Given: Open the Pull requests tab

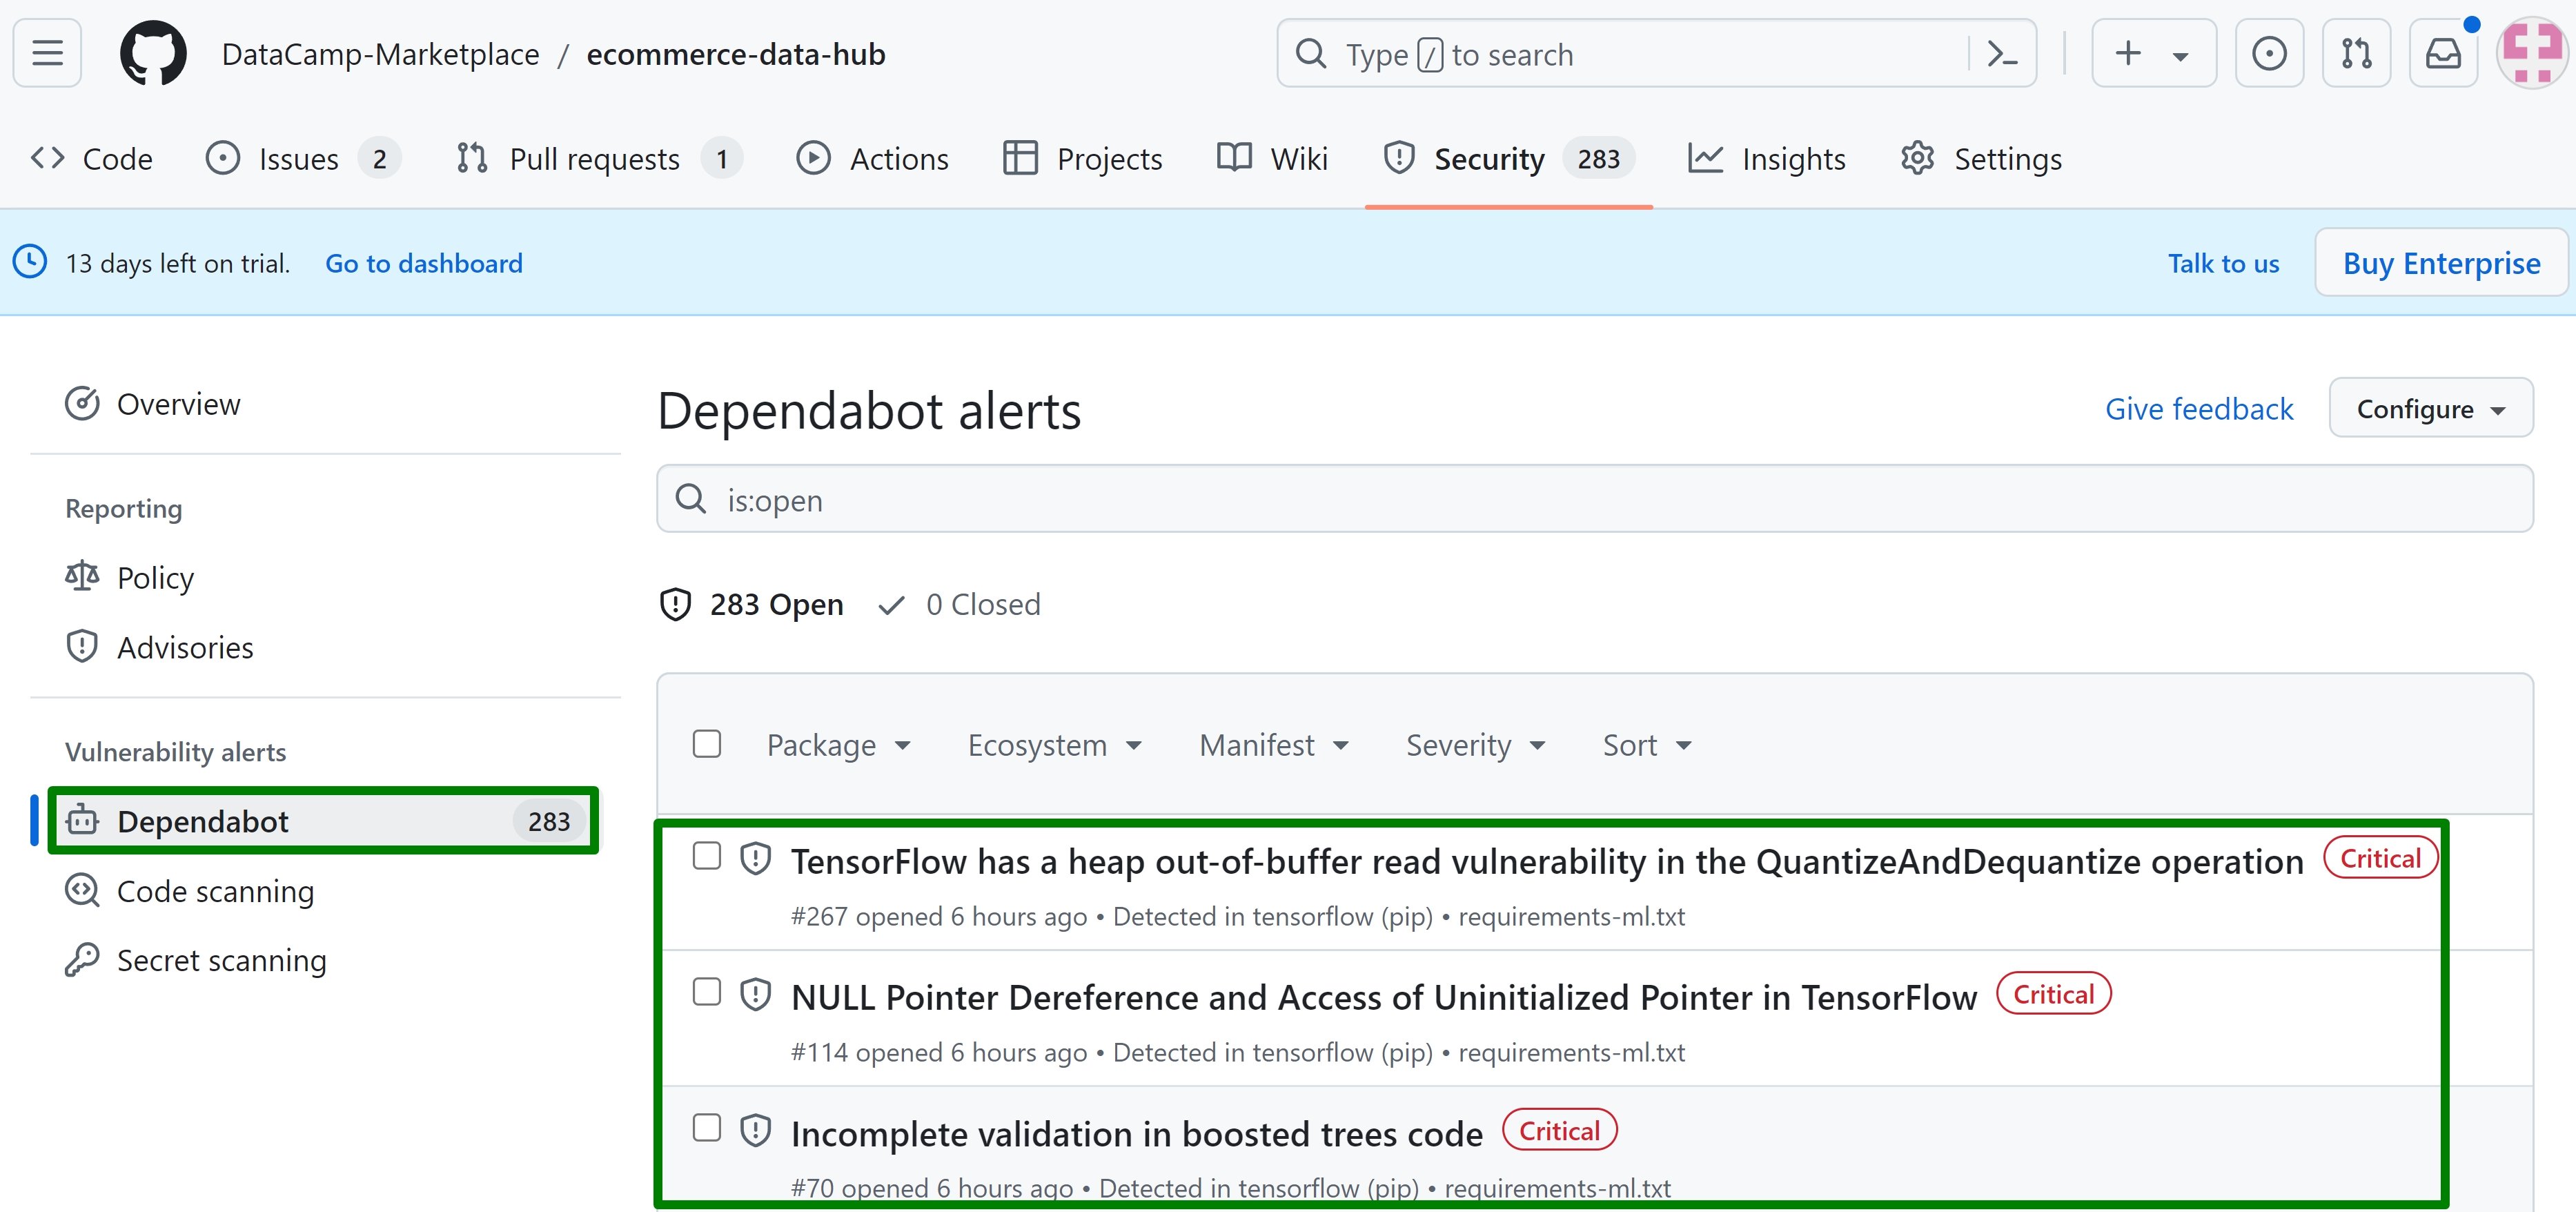Looking at the screenshot, I should tap(598, 159).
